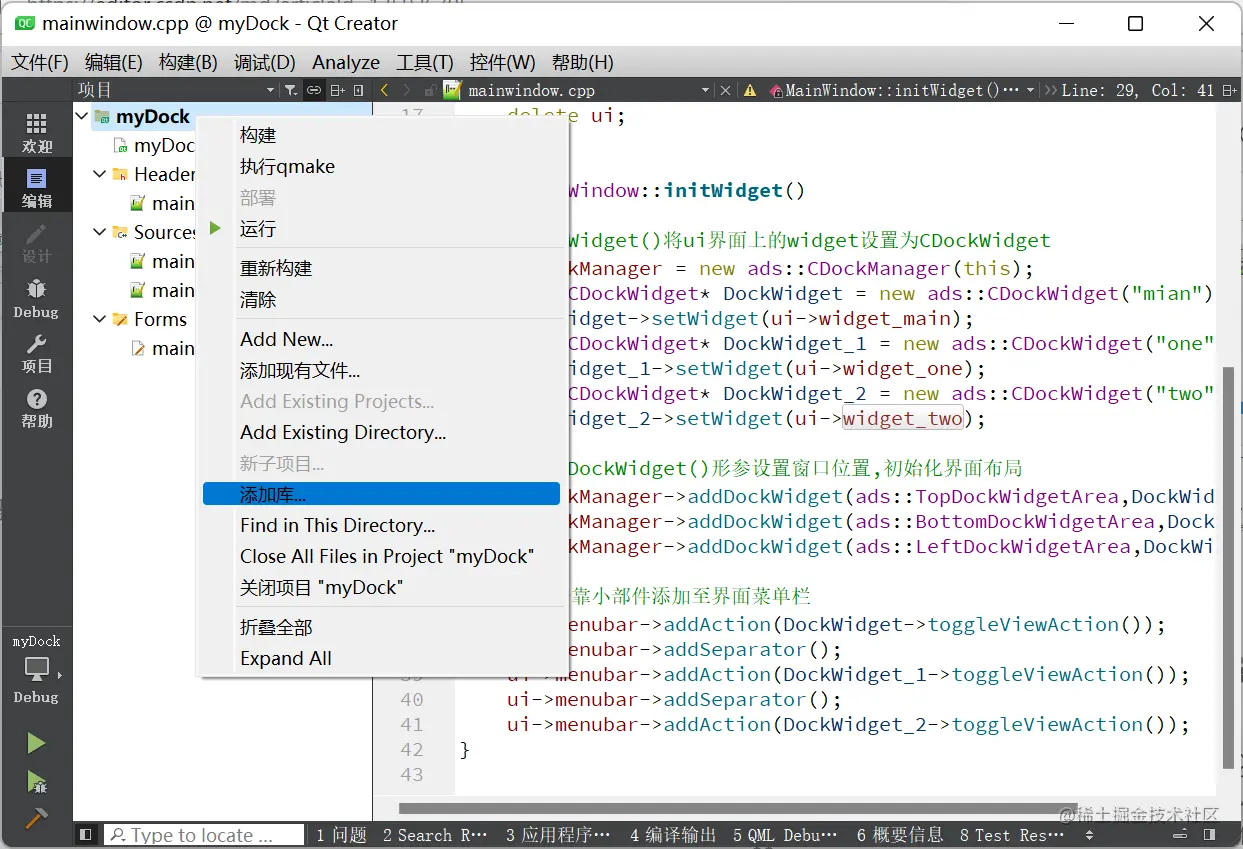
Task: Choose Add New... in context menu
Action: pyautogui.click(x=381, y=339)
